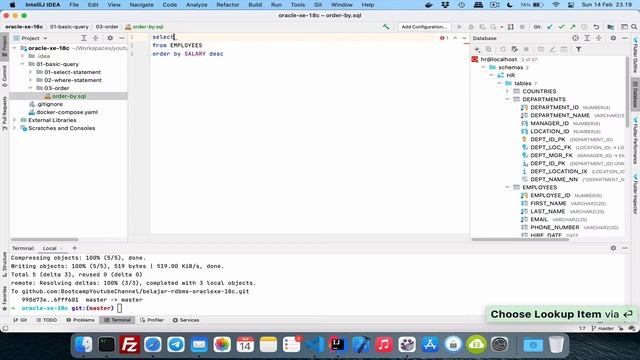The width and height of the screenshot is (640, 360).
Task: Open the Problems tool window tab
Action: (80, 320)
